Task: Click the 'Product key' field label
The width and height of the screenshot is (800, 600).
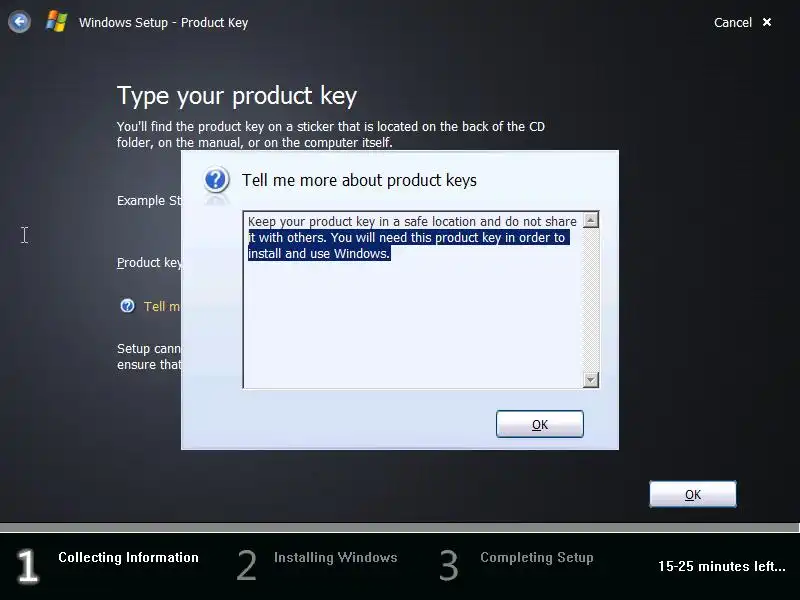Action: tap(149, 263)
